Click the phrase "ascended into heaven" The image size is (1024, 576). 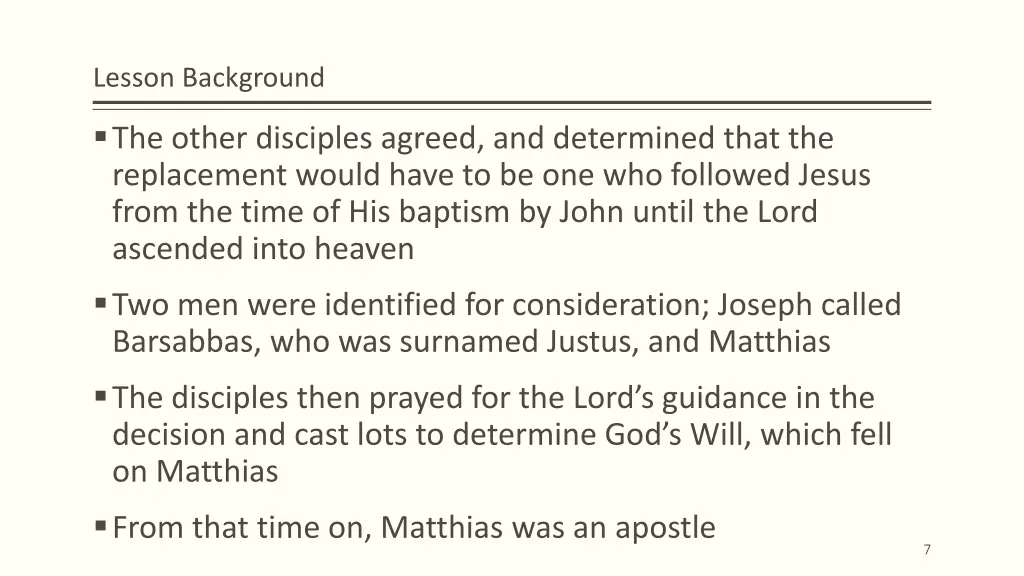click(263, 249)
